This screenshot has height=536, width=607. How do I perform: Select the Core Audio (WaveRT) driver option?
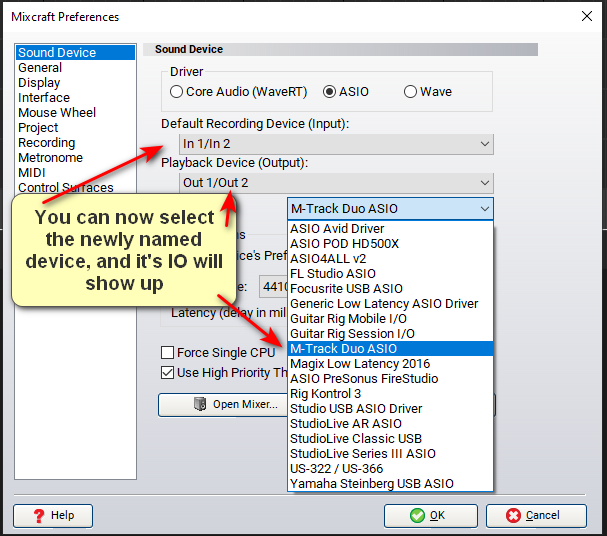point(238,92)
